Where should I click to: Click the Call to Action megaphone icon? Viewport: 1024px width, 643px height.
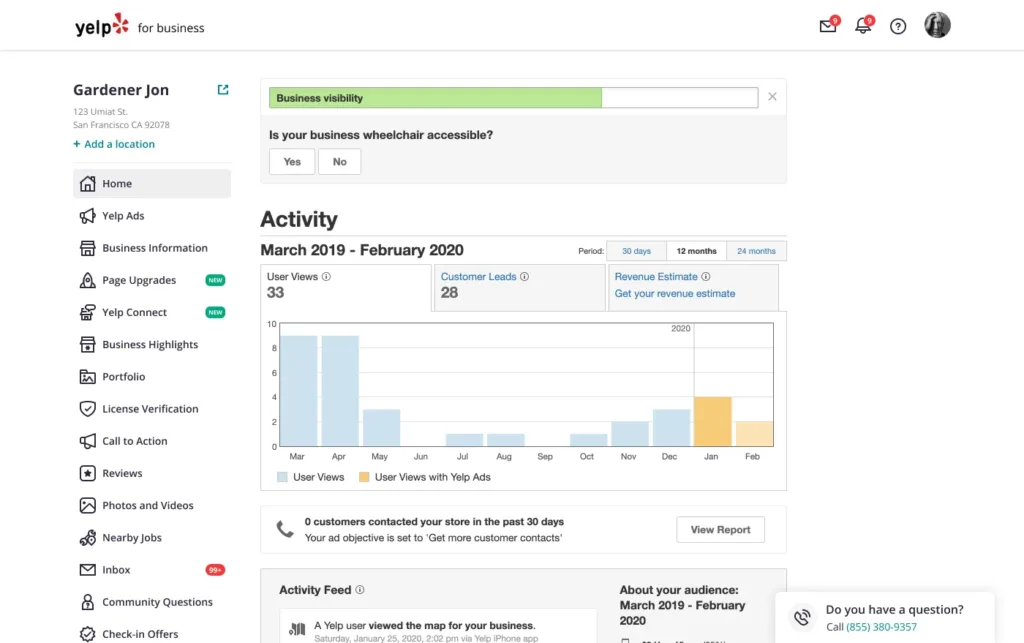88,441
